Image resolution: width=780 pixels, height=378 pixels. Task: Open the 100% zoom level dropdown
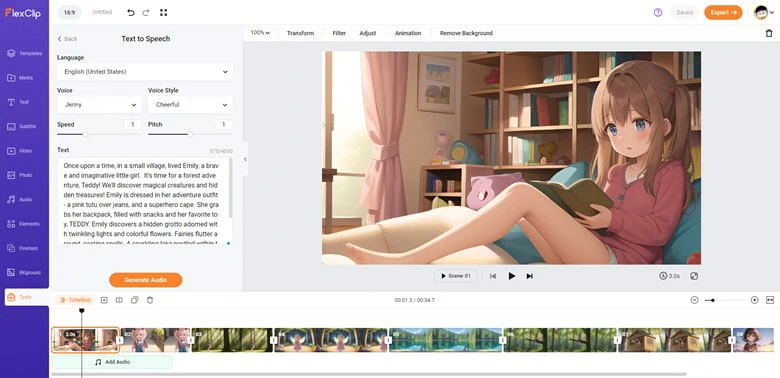click(260, 33)
